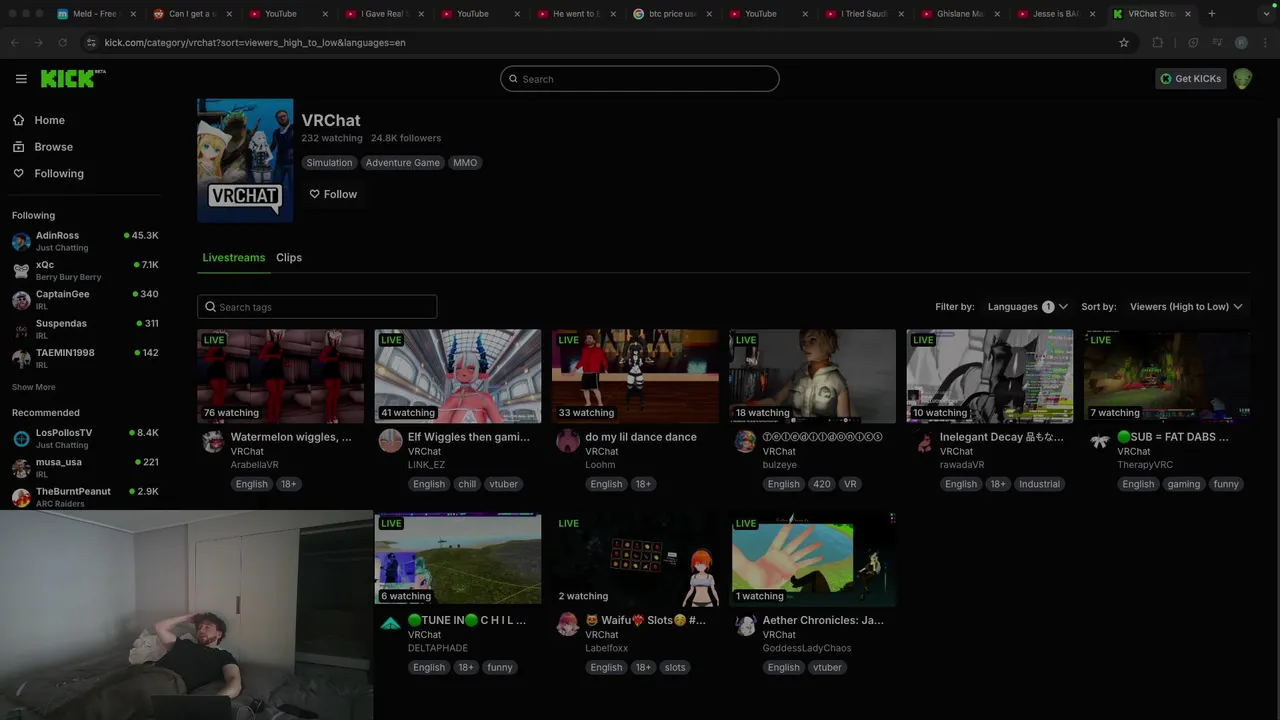Open TAEMIN1998 channel avatar
The width and height of the screenshot is (1280, 720).
click(x=21, y=358)
